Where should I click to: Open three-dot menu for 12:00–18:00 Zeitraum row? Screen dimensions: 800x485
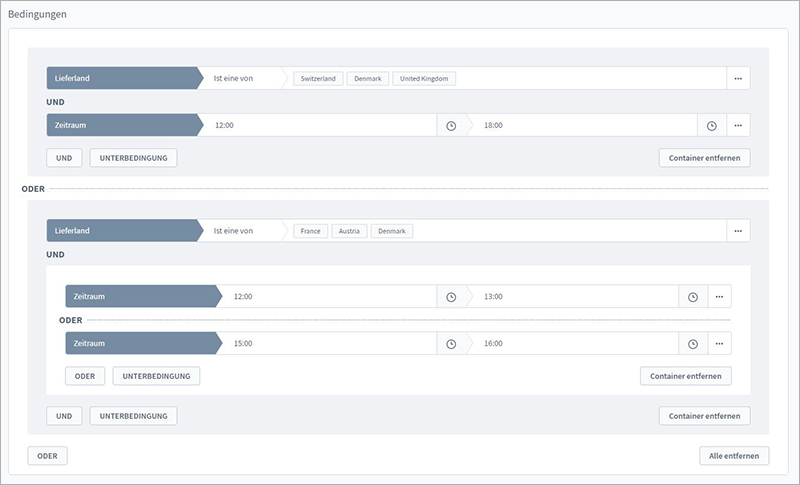click(738, 126)
